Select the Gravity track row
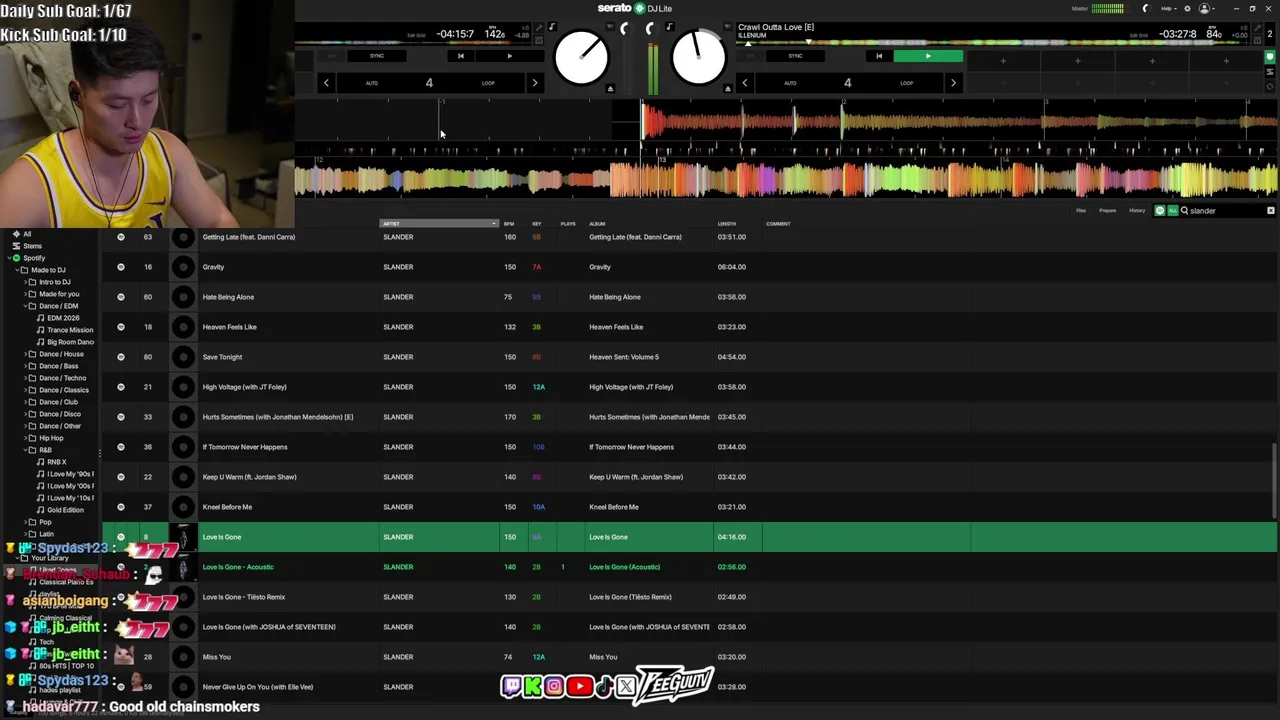This screenshot has width=1280, height=720. point(690,267)
